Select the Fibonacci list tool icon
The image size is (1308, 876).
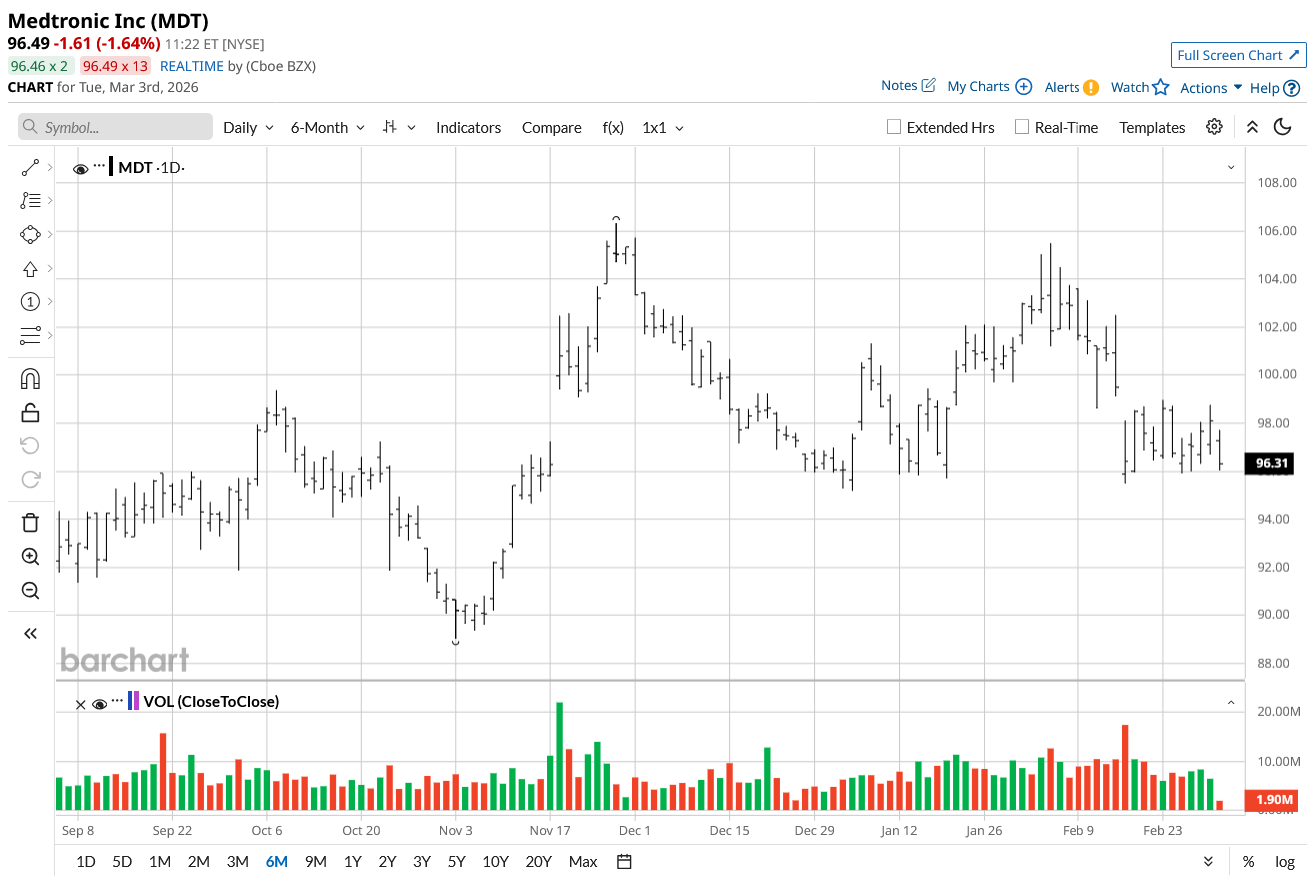click(30, 201)
